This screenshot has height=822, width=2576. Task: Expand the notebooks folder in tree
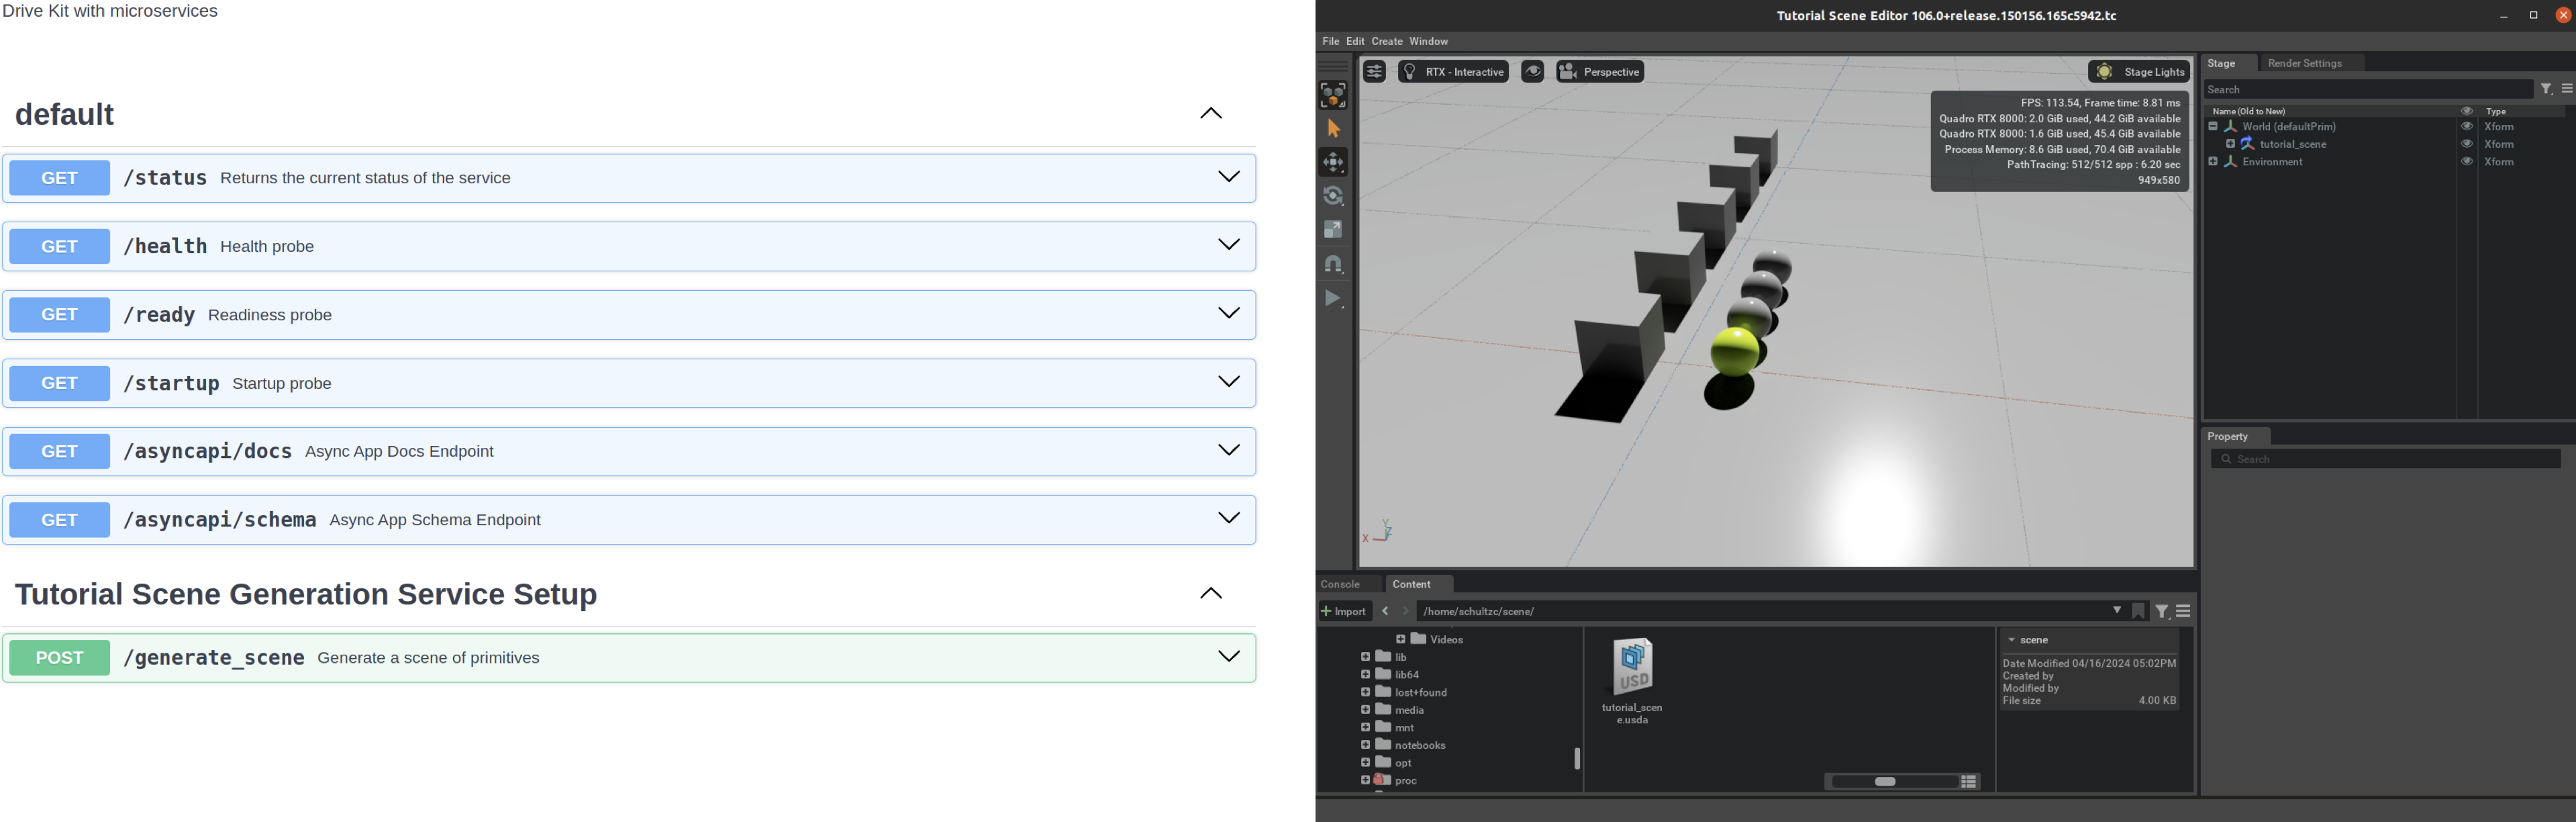[x=1365, y=745]
